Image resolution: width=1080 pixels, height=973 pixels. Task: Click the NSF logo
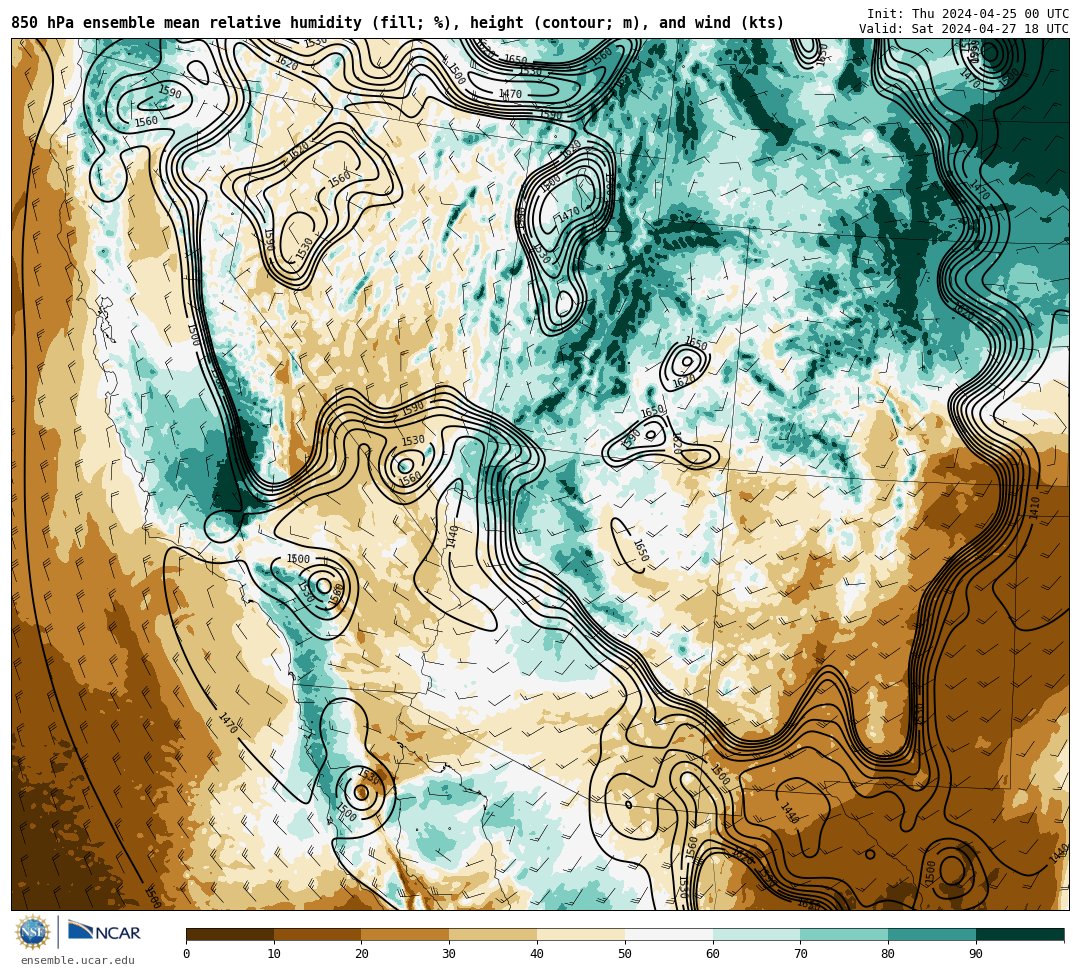(x=33, y=932)
